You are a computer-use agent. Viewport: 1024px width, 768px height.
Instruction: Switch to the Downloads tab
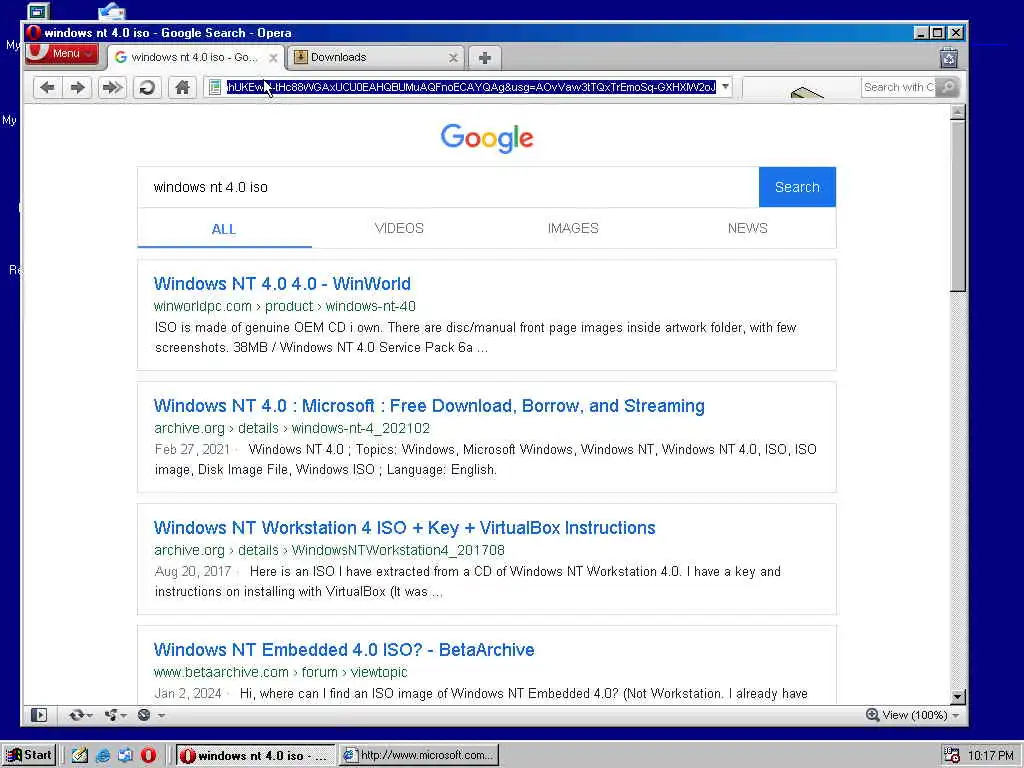click(x=376, y=57)
